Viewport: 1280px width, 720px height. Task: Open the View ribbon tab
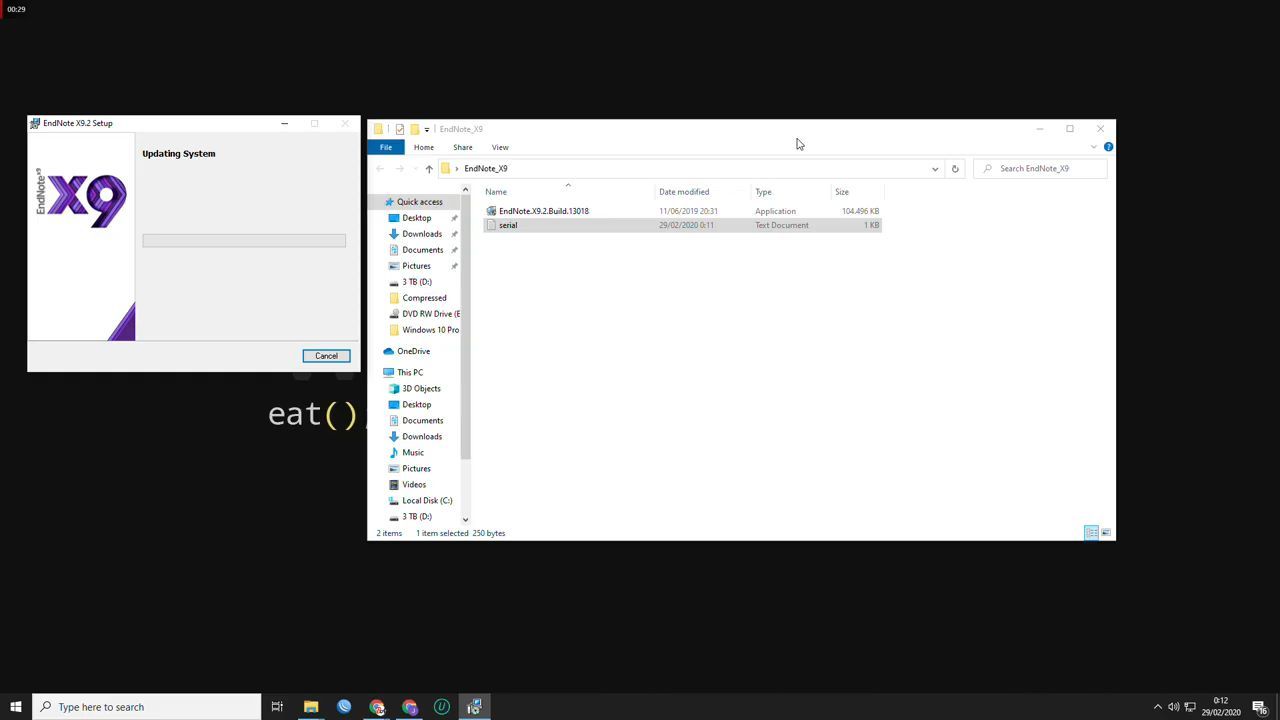(500, 147)
